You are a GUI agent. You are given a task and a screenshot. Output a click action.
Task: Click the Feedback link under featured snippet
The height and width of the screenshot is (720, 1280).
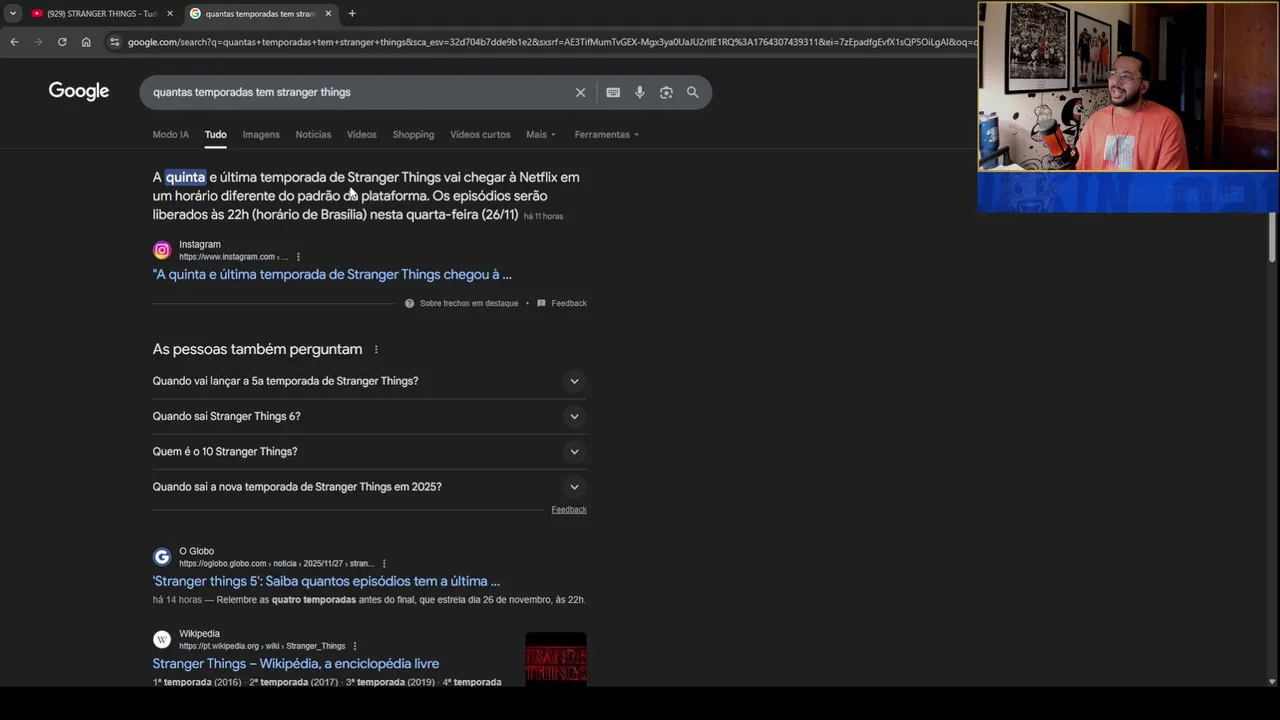[569, 303]
